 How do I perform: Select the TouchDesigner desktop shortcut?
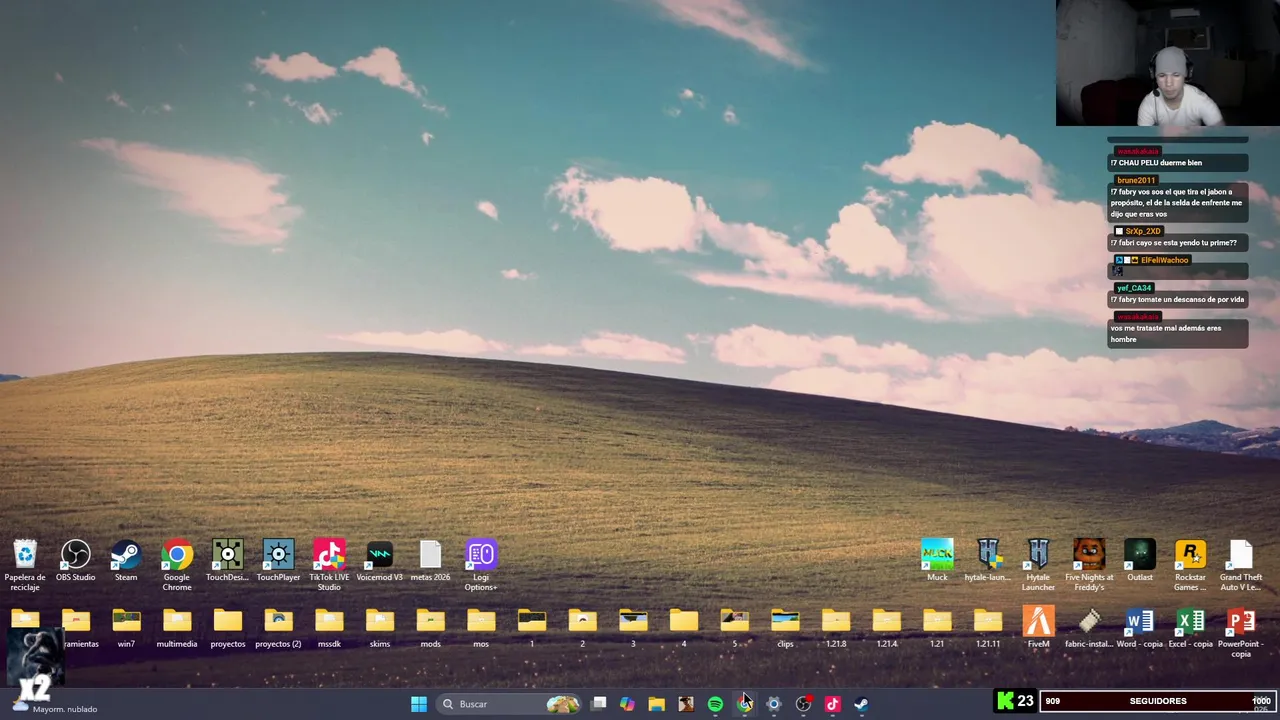pyautogui.click(x=228, y=561)
